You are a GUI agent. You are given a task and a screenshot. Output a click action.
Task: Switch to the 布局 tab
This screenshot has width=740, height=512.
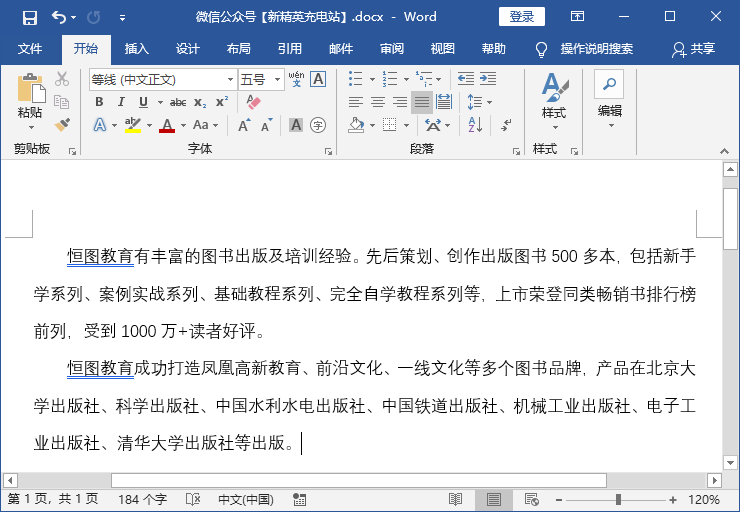238,49
